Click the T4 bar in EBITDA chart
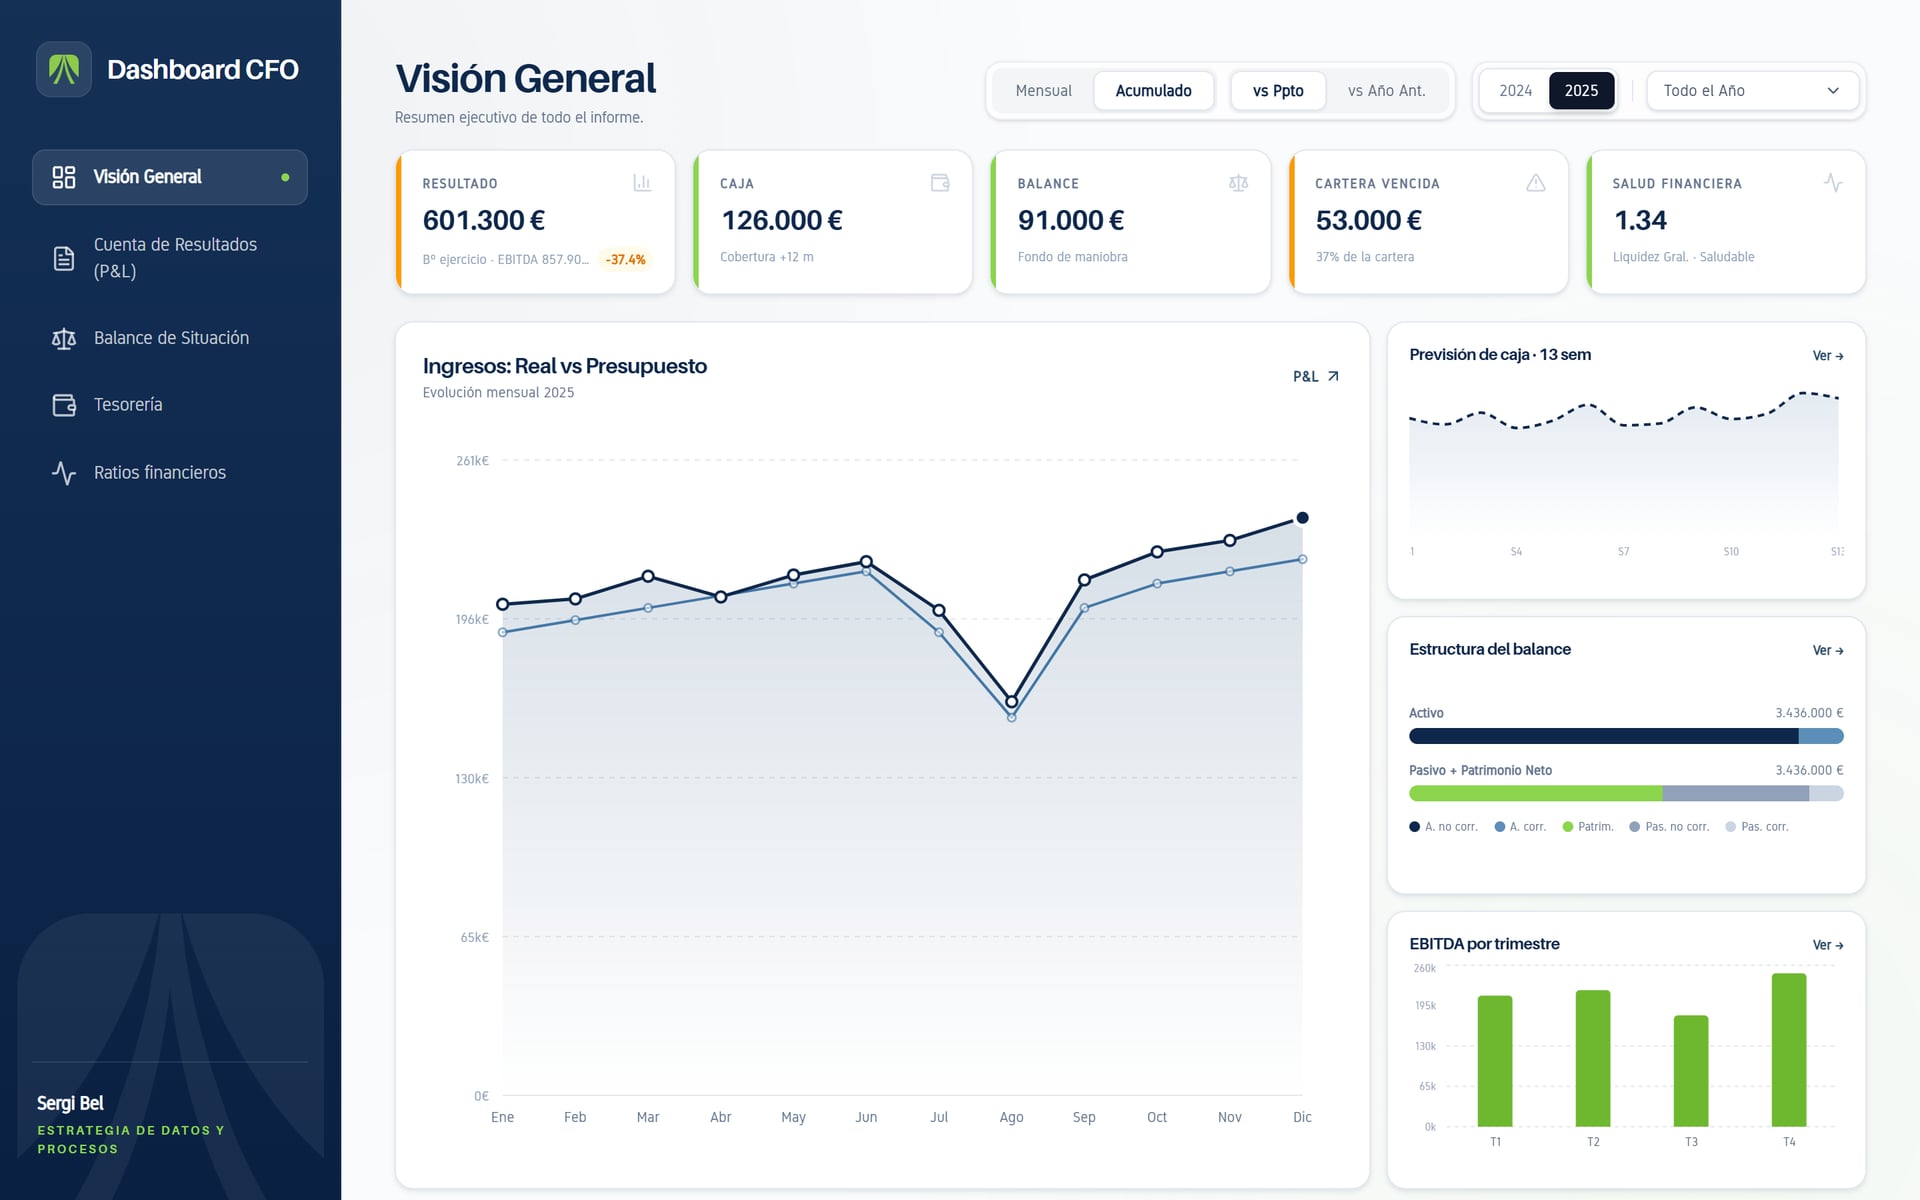This screenshot has width=1920, height=1200. 1789,1050
